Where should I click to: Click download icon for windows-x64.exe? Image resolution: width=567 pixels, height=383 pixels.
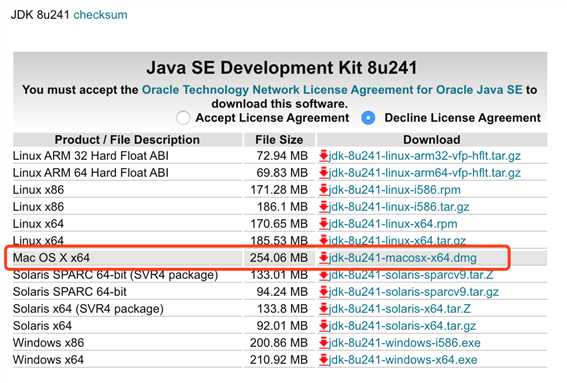tap(324, 360)
